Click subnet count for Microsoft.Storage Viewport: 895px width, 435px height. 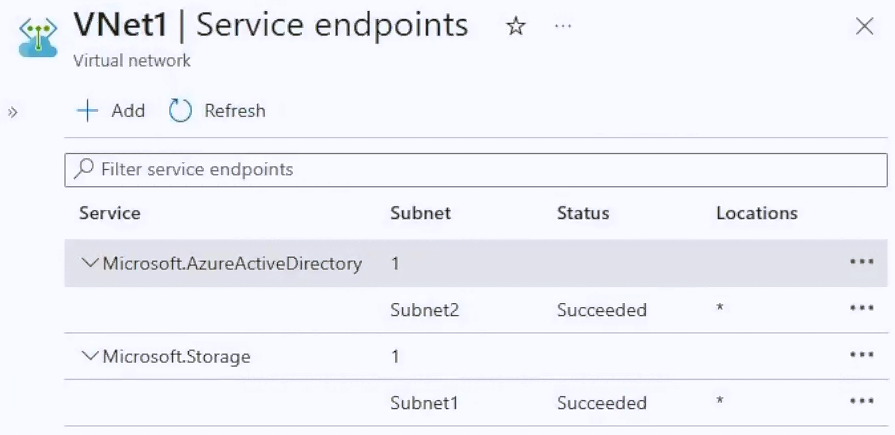[x=395, y=357]
